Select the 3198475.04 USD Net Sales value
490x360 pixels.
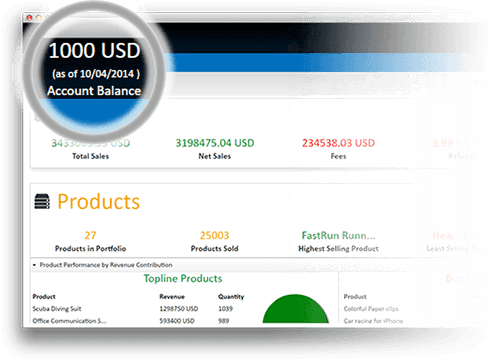215,143
